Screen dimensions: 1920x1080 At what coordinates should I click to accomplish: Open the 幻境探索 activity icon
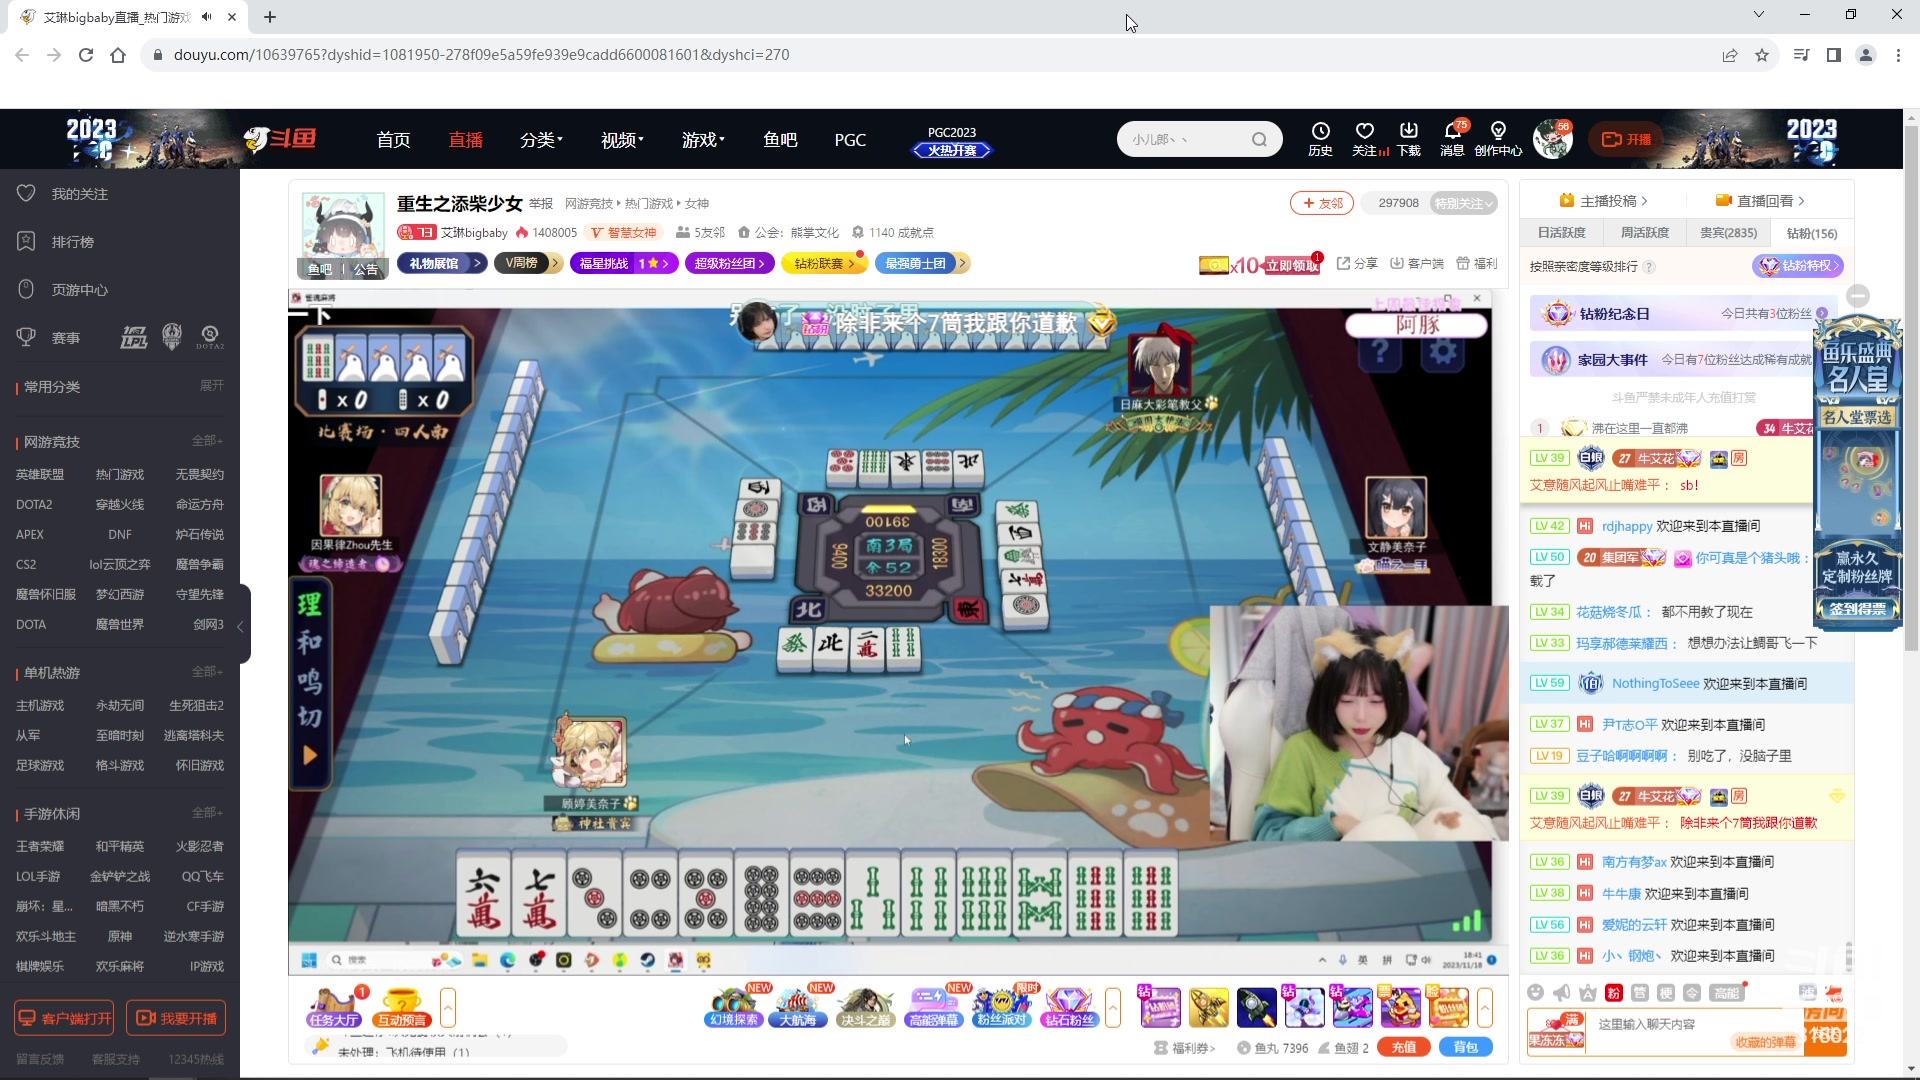click(734, 1007)
